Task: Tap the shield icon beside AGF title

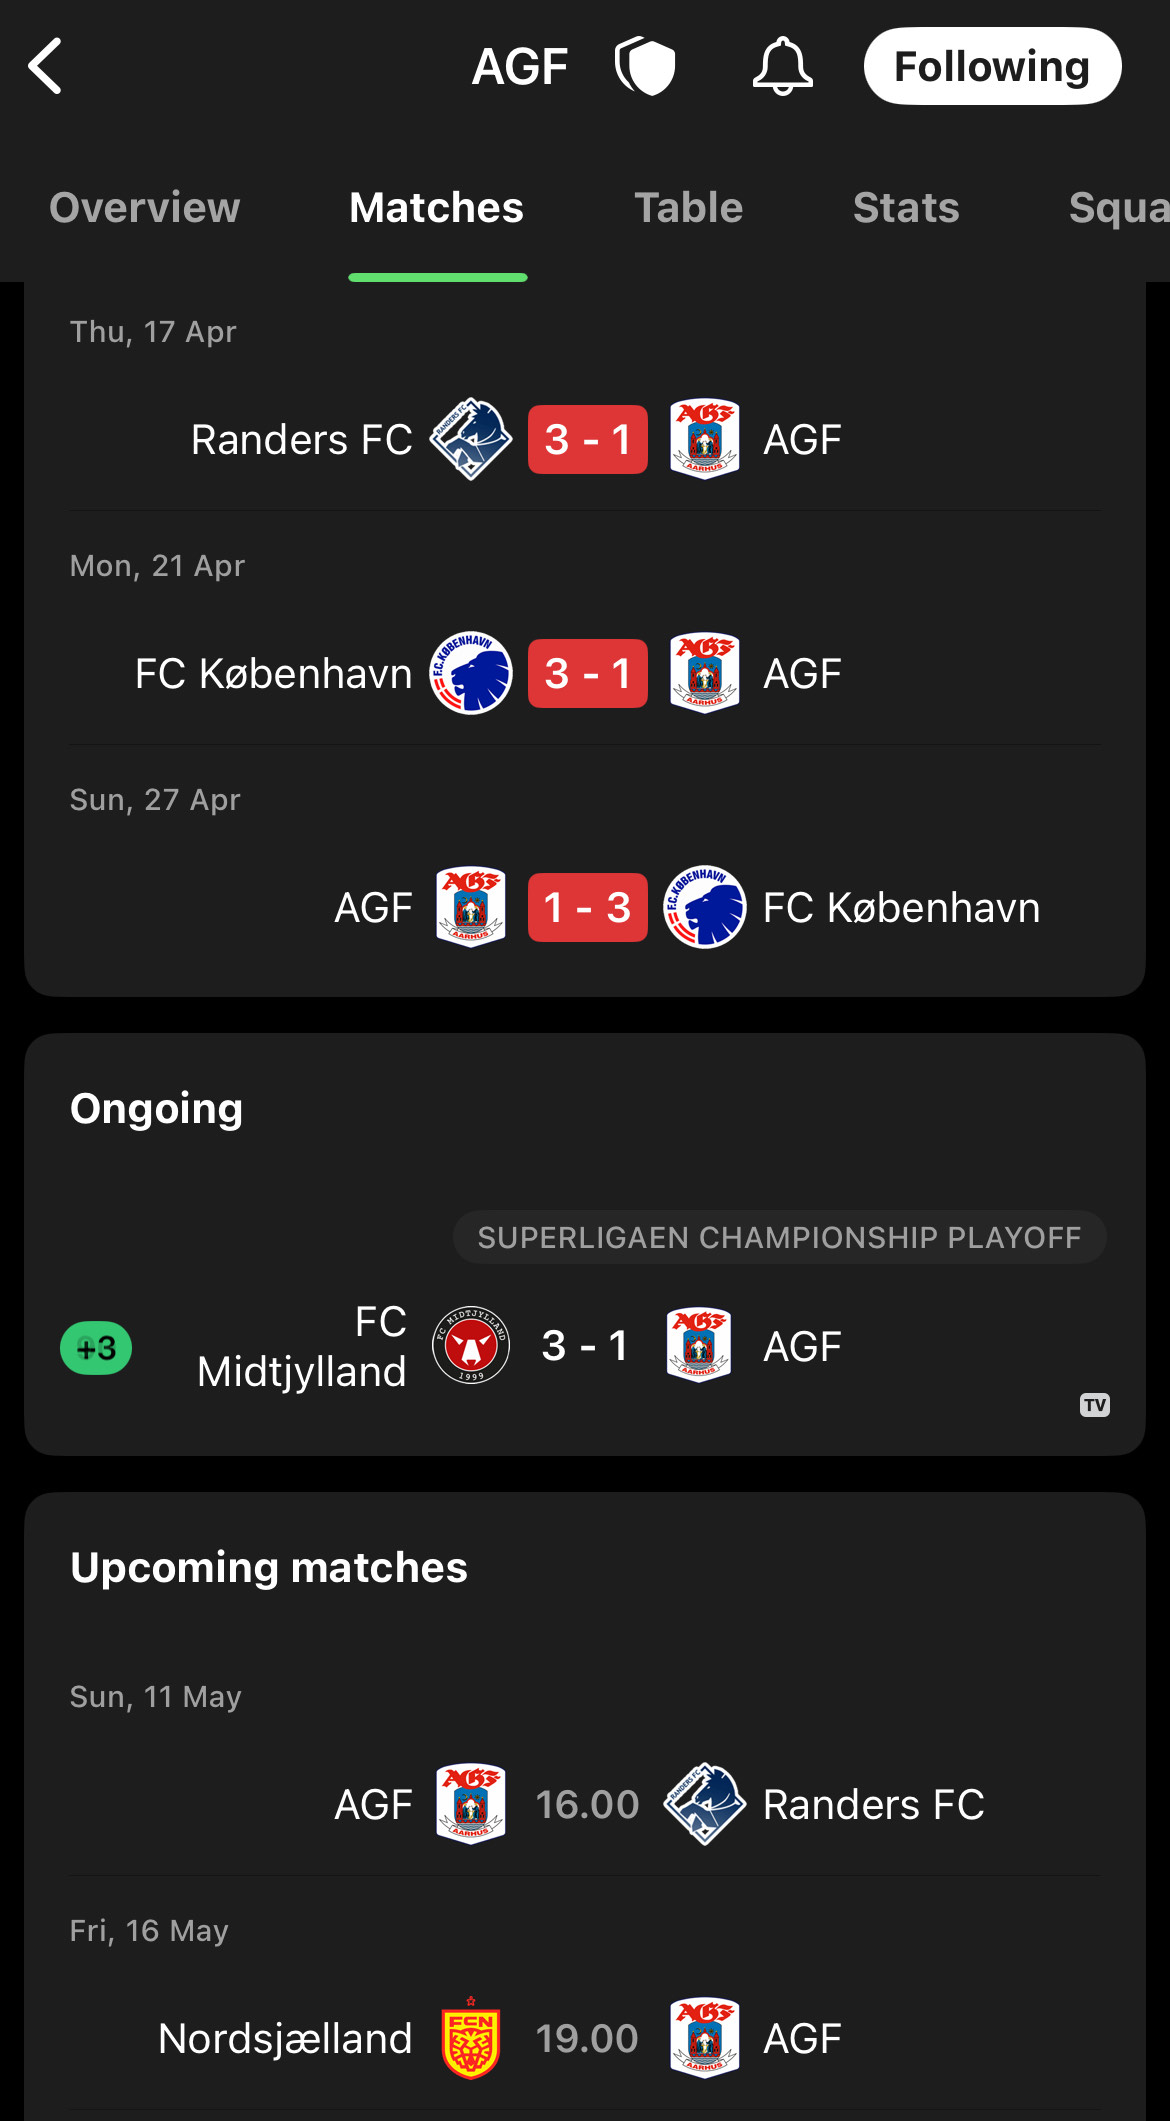Action: 645,66
